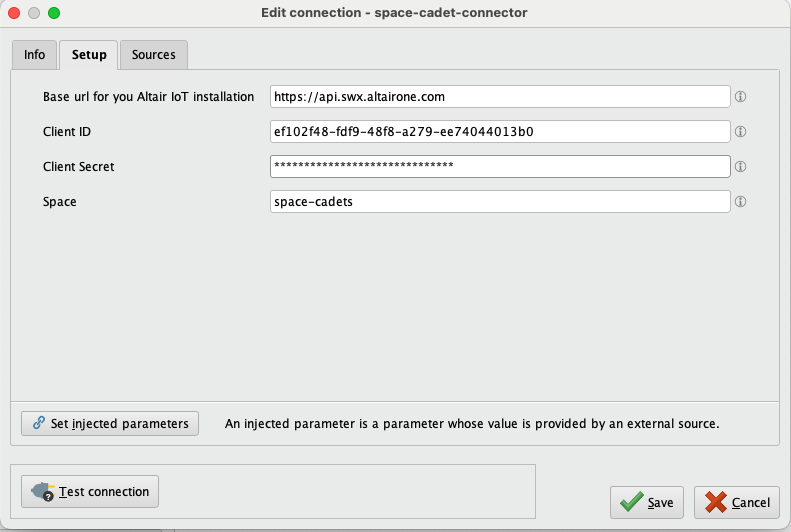Click the green checkmark Save icon
The width and height of the screenshot is (791, 532).
(x=630, y=502)
